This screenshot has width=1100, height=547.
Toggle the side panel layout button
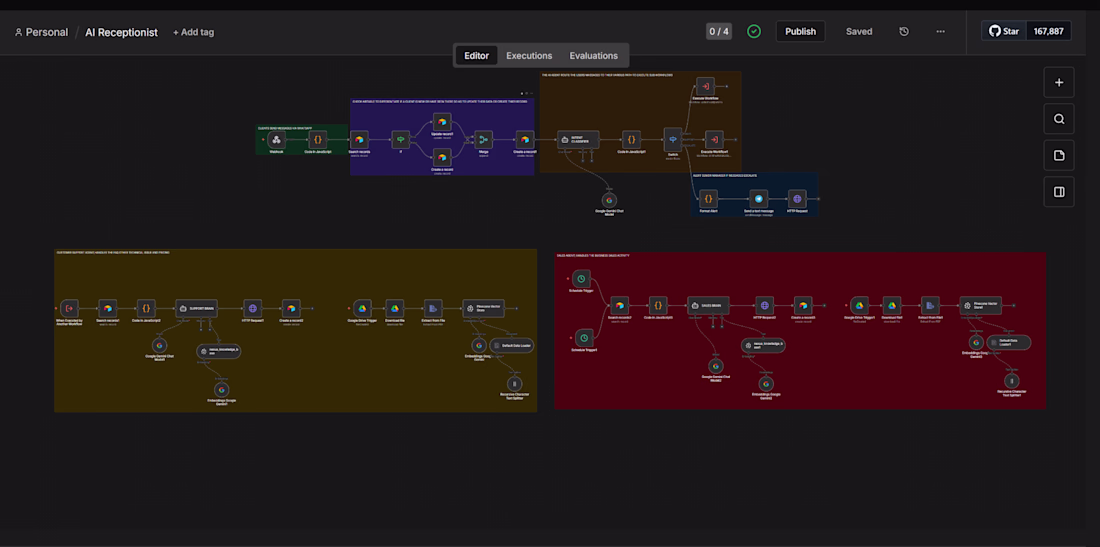(1059, 191)
